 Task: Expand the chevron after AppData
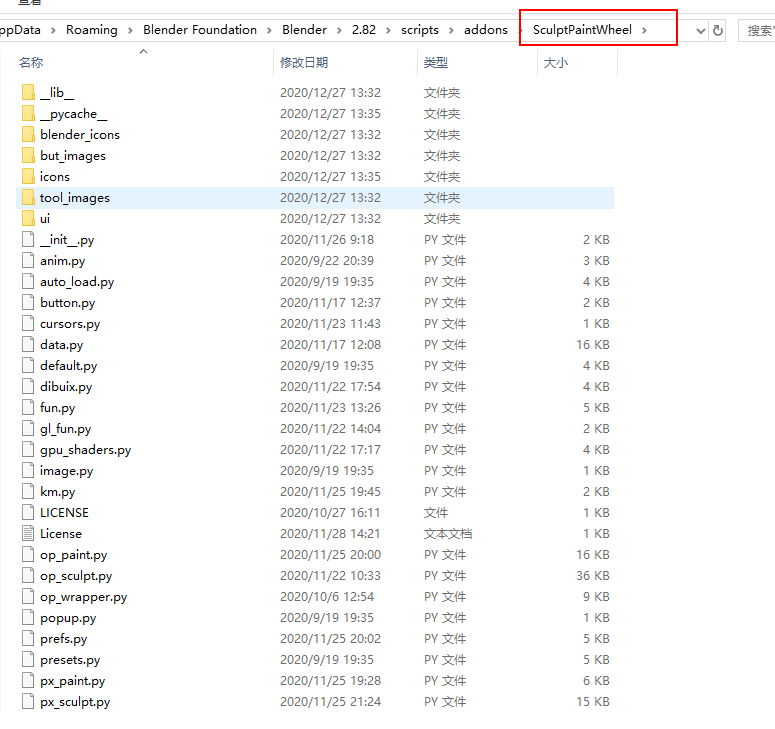53,30
